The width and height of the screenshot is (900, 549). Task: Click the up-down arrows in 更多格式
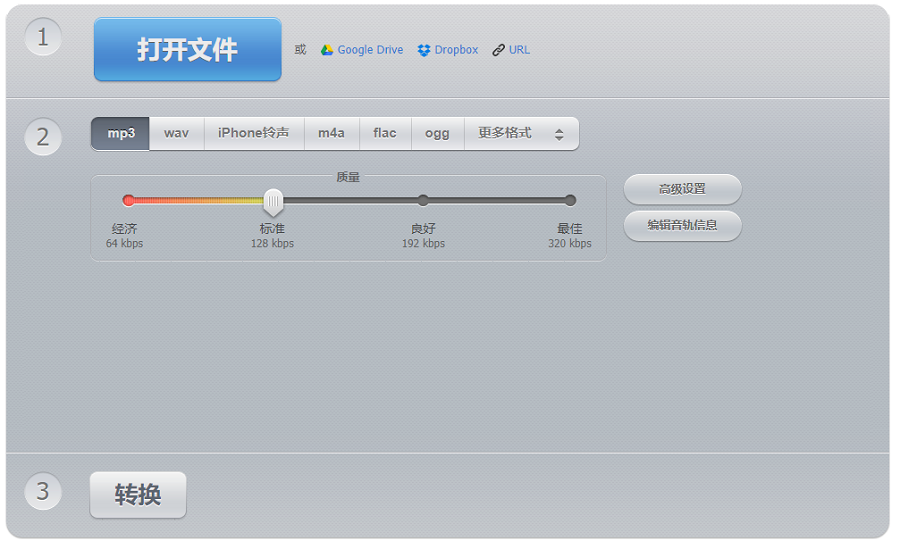click(x=559, y=134)
